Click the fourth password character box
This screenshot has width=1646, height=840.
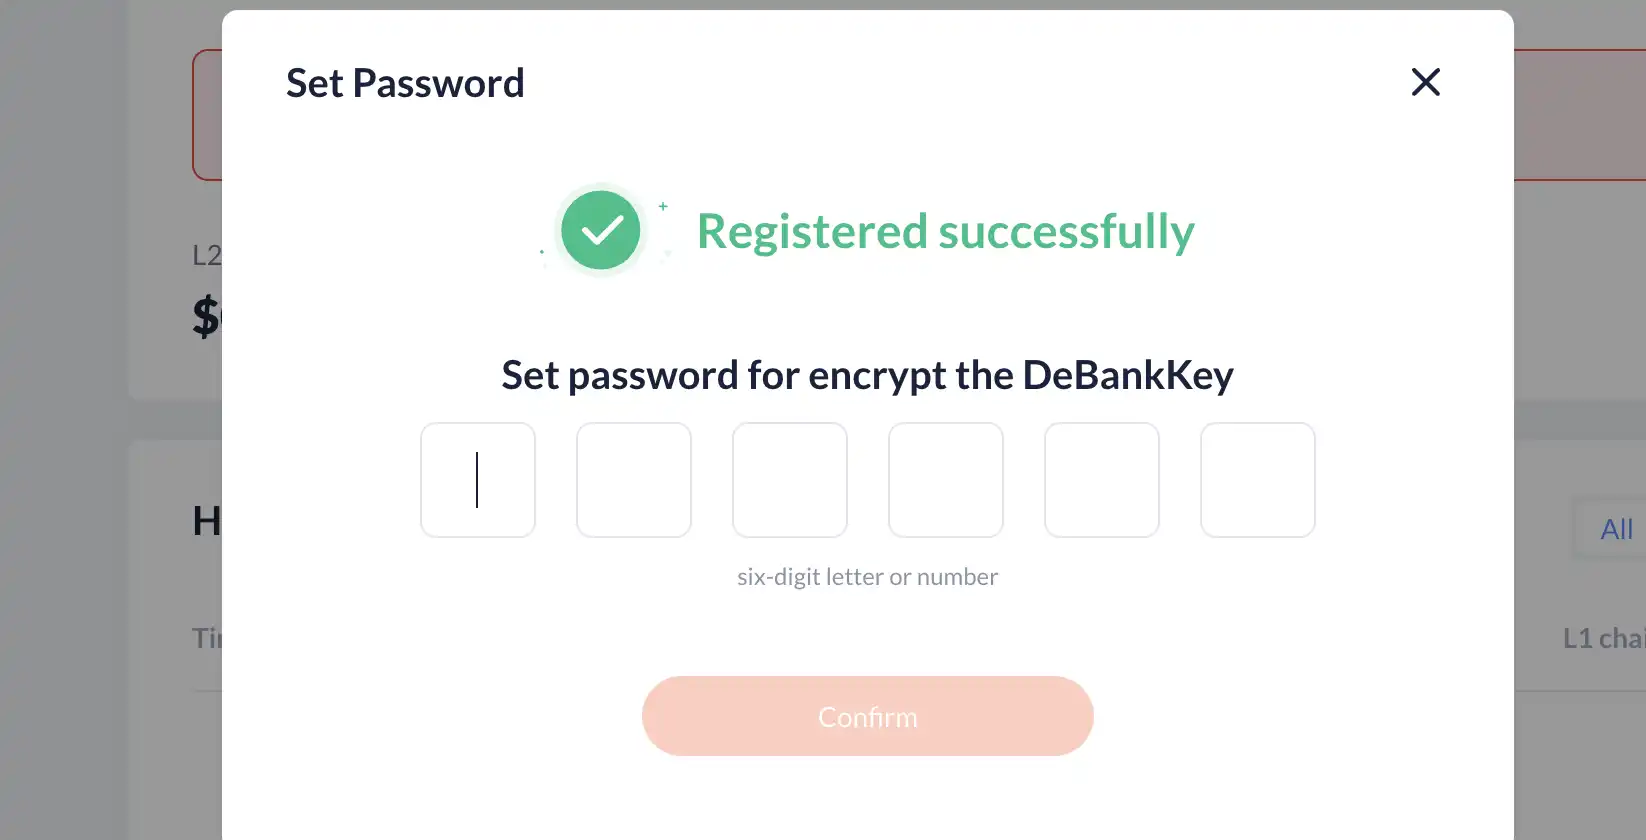pos(946,480)
